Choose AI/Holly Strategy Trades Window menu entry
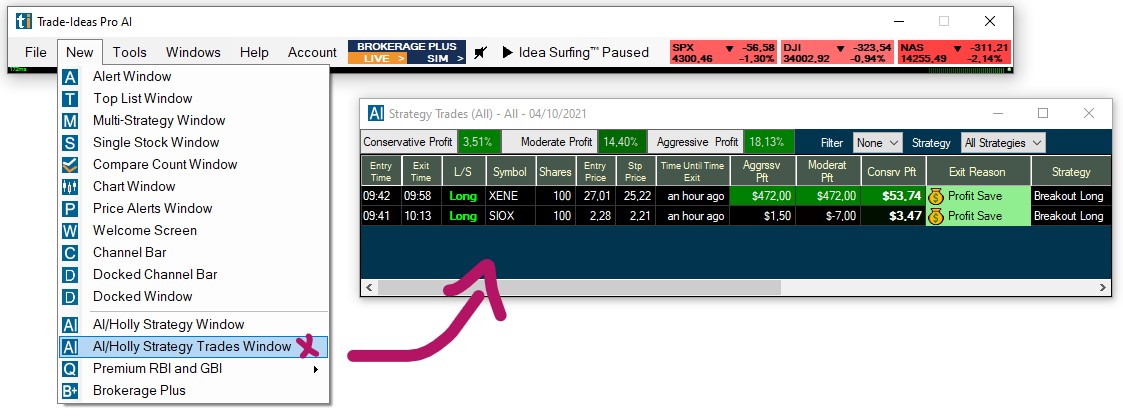 (192, 347)
